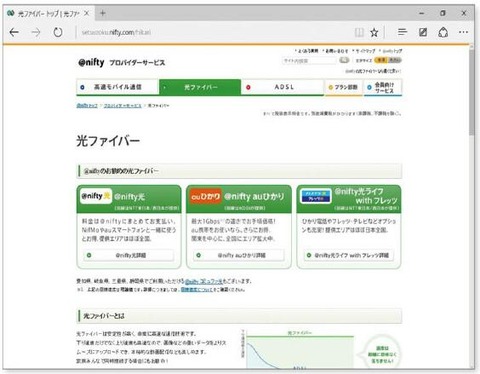Open the ADSL navigation tab
Screen dimensions: 480x374
click(x=283, y=87)
